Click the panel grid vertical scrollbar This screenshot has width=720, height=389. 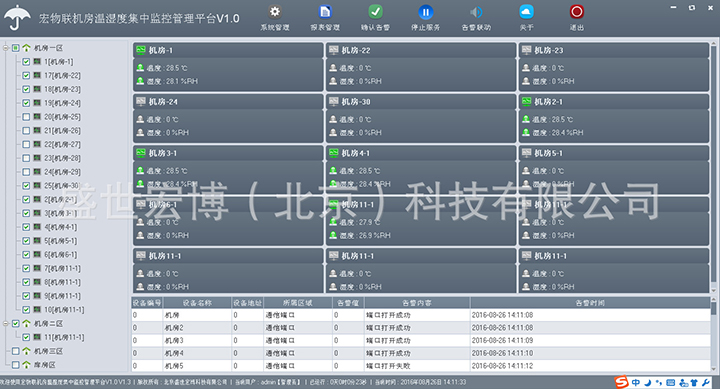click(714, 168)
